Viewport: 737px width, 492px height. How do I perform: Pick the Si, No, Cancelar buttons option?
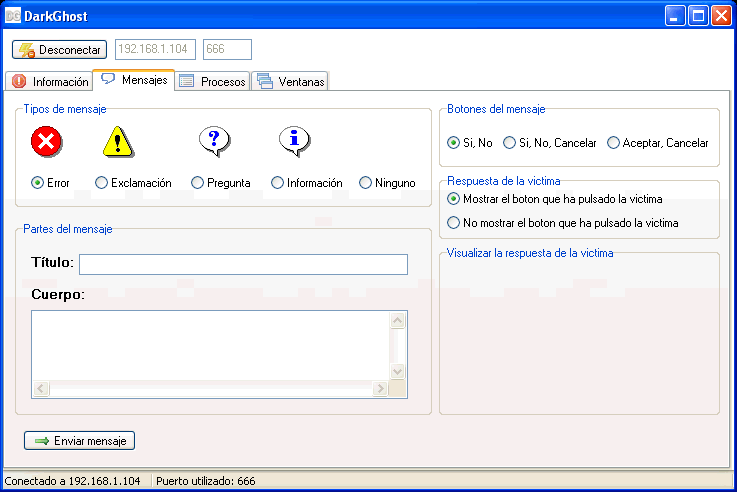coord(510,143)
